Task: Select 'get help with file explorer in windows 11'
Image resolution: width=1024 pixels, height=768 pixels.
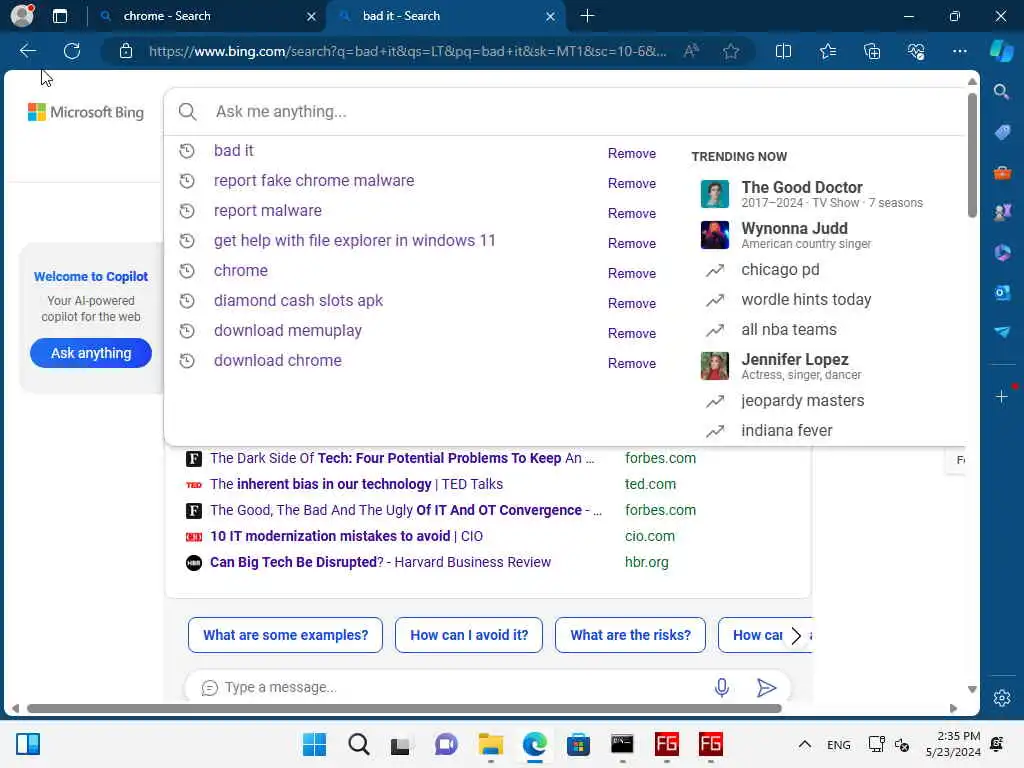Action: pyautogui.click(x=355, y=240)
